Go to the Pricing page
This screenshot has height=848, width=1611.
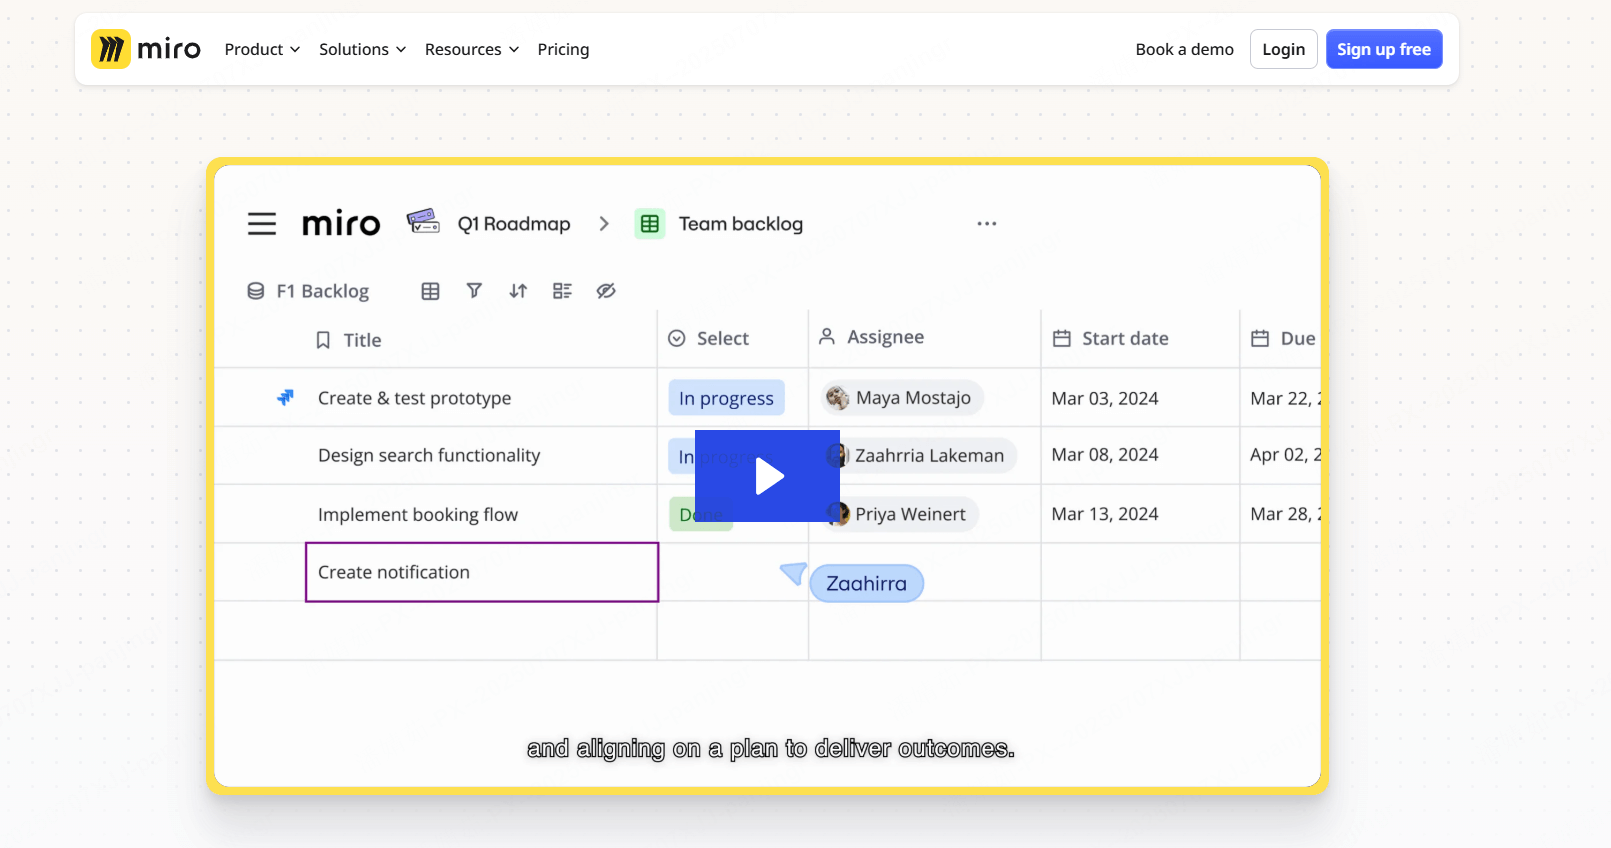coord(563,49)
